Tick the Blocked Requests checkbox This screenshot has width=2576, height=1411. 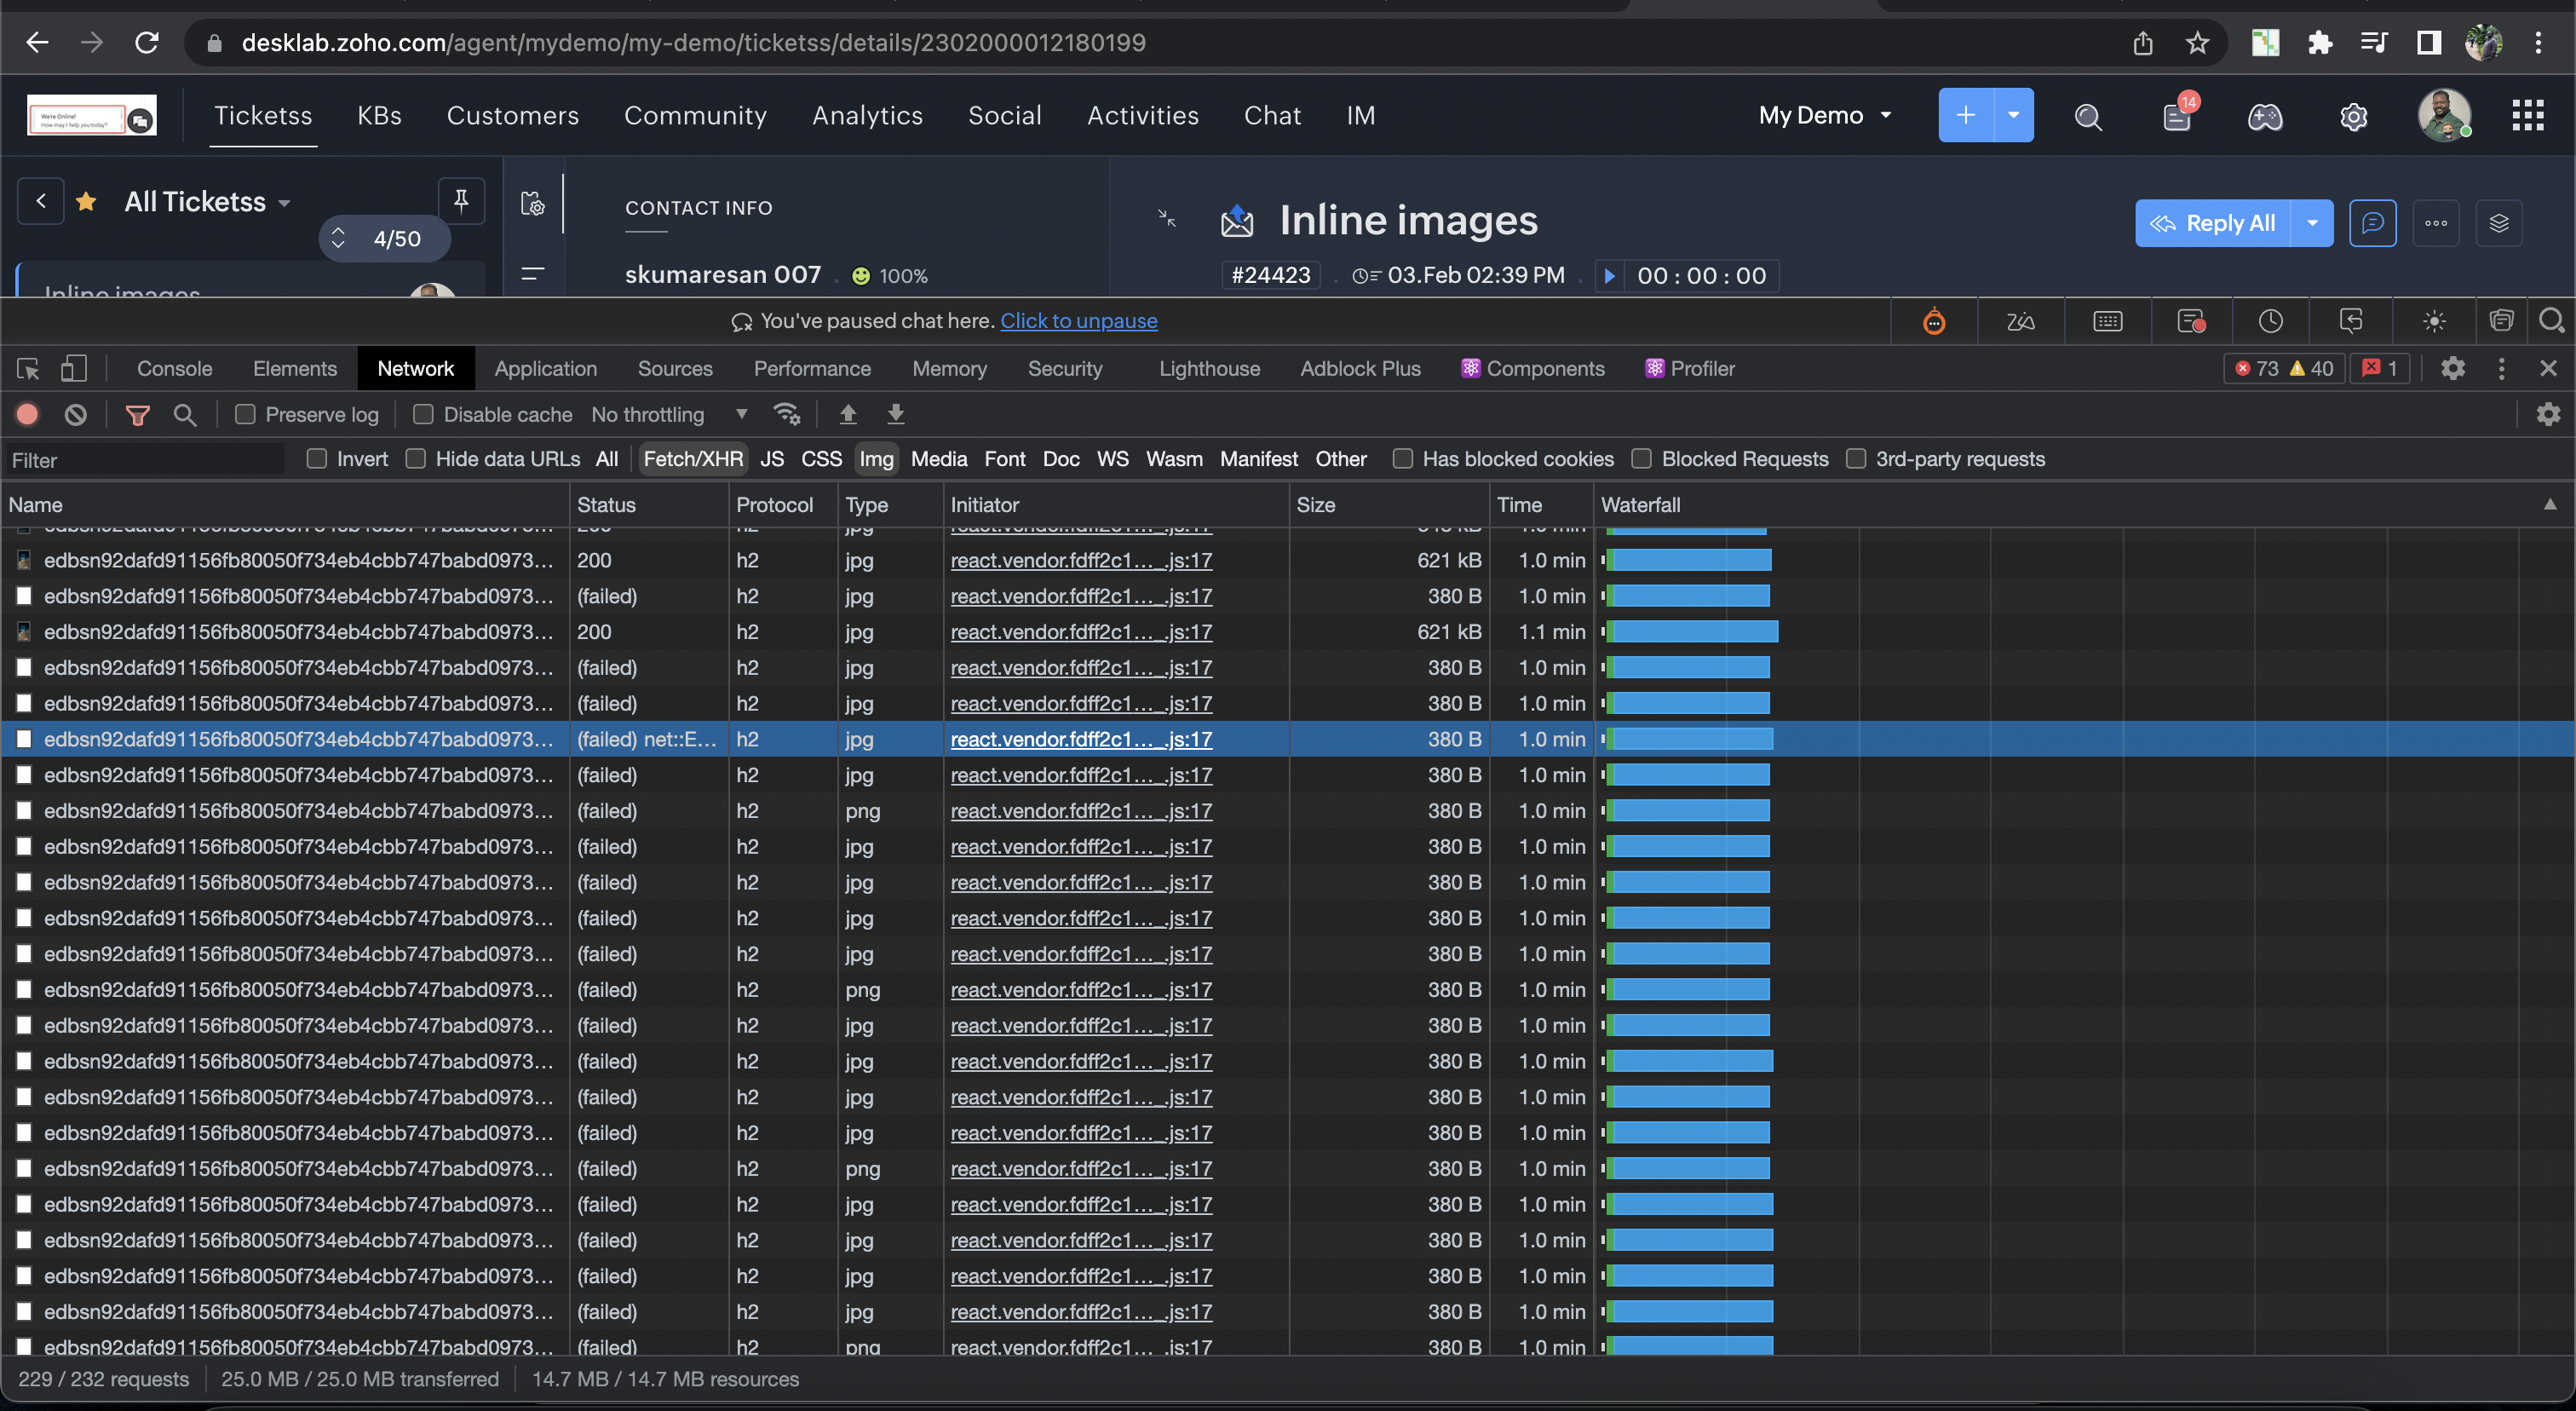(1641, 459)
